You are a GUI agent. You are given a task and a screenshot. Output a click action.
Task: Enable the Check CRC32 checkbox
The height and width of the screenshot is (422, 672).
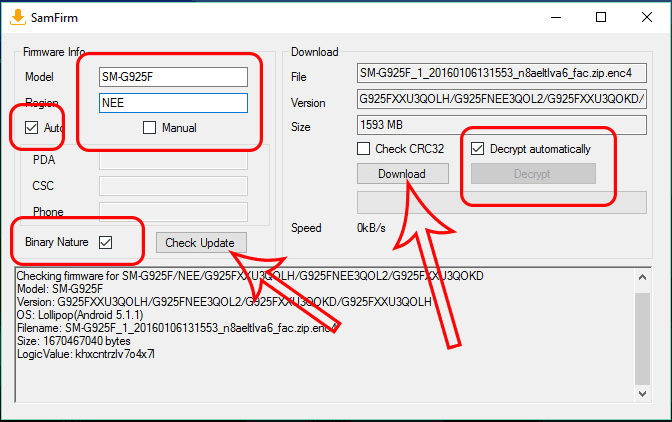(x=363, y=149)
